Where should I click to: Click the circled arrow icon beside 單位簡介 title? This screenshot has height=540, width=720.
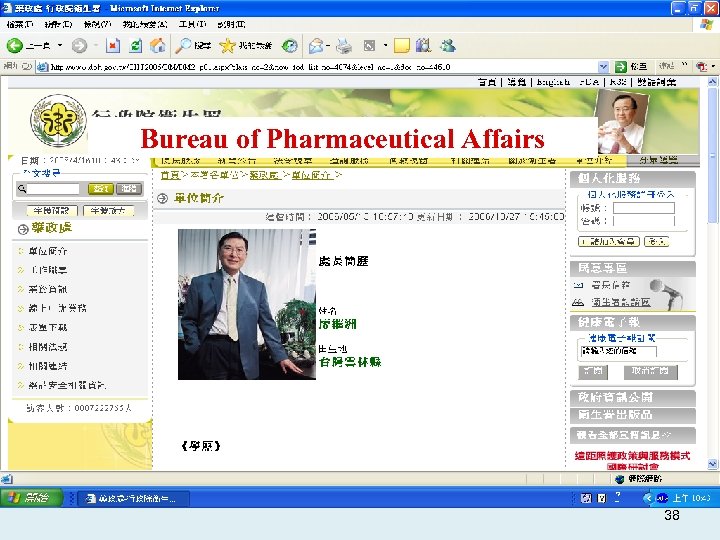(x=163, y=198)
